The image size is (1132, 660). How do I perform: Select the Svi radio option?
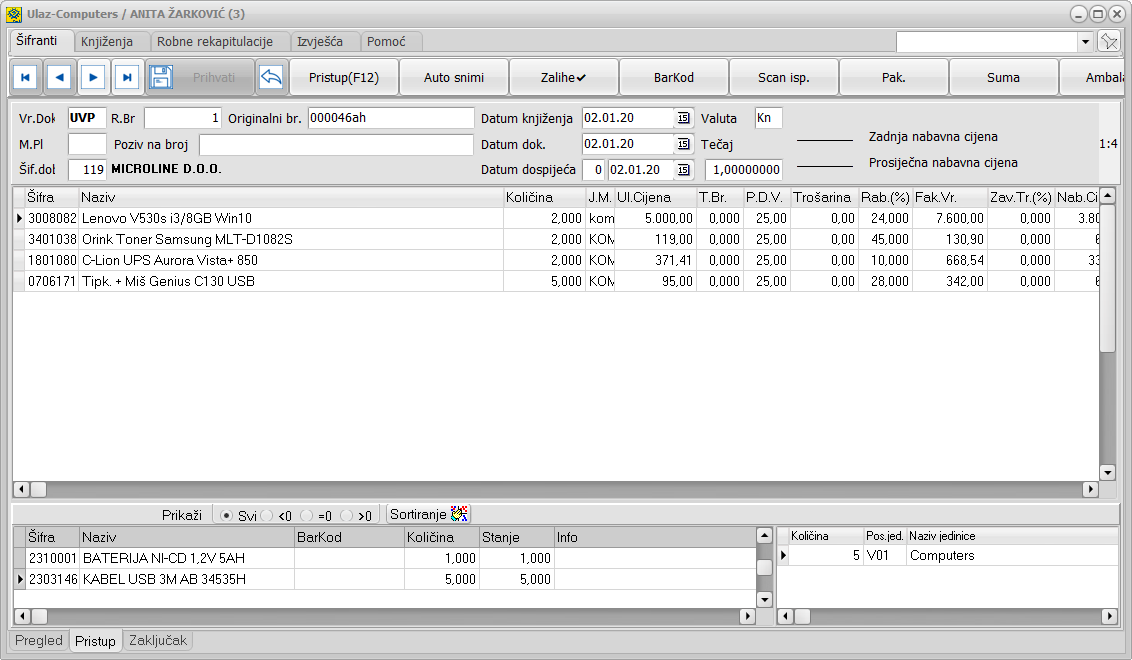click(x=227, y=516)
